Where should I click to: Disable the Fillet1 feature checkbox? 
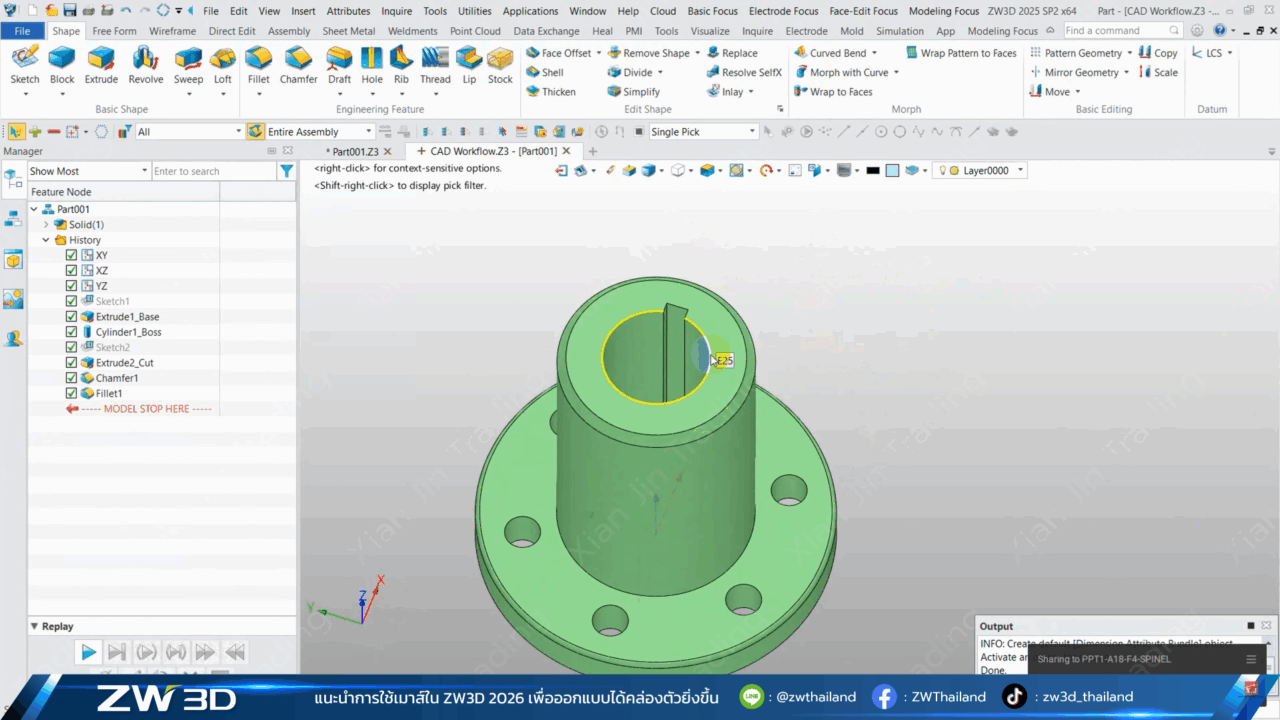pyautogui.click(x=71, y=394)
